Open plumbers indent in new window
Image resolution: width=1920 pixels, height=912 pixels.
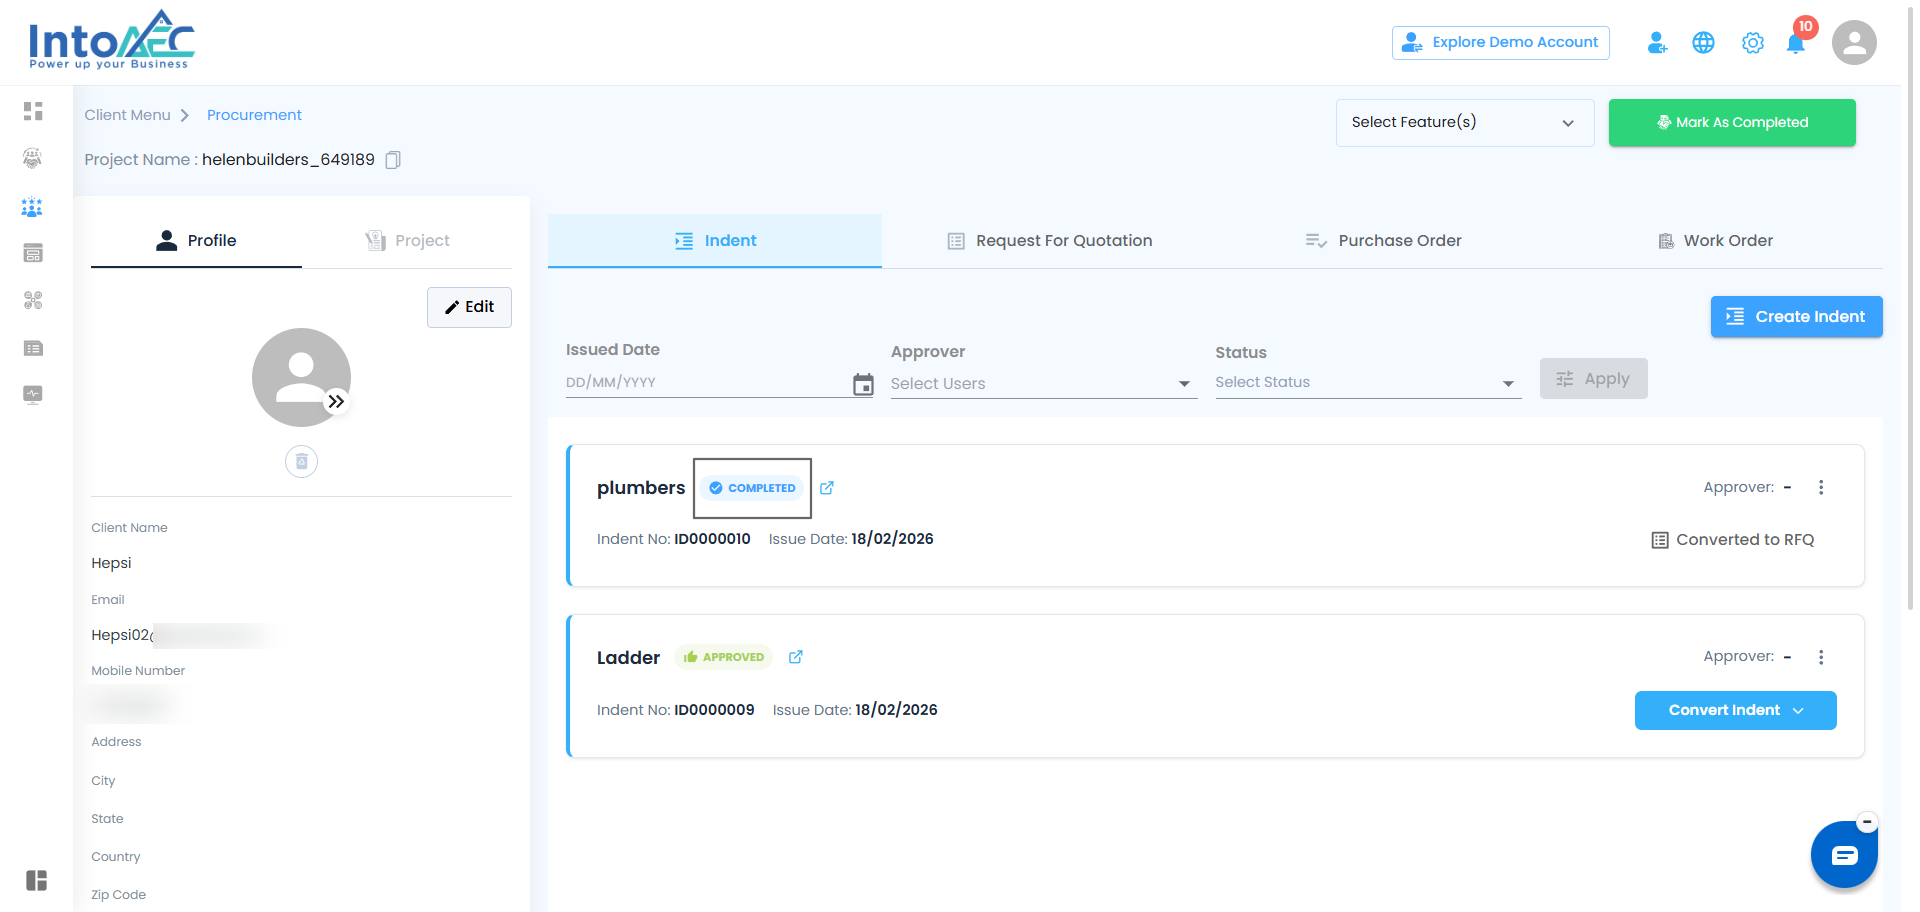tap(827, 488)
